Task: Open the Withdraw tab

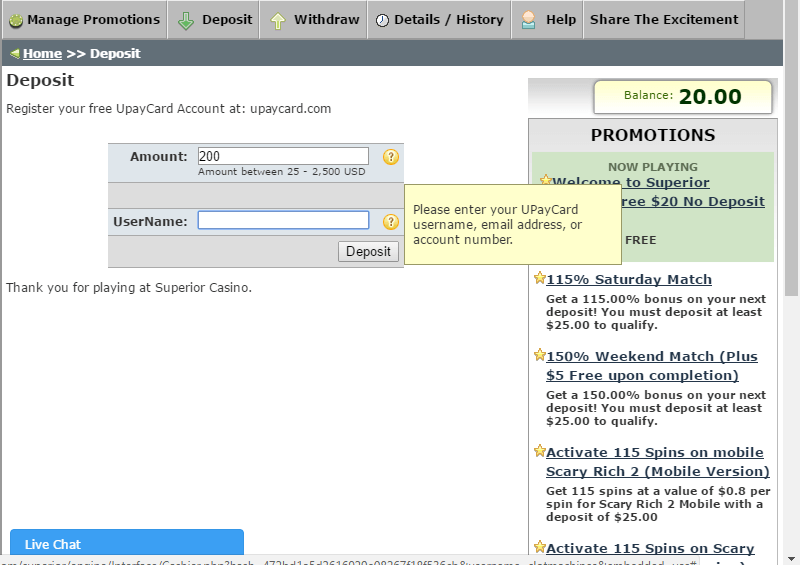Action: point(313,20)
